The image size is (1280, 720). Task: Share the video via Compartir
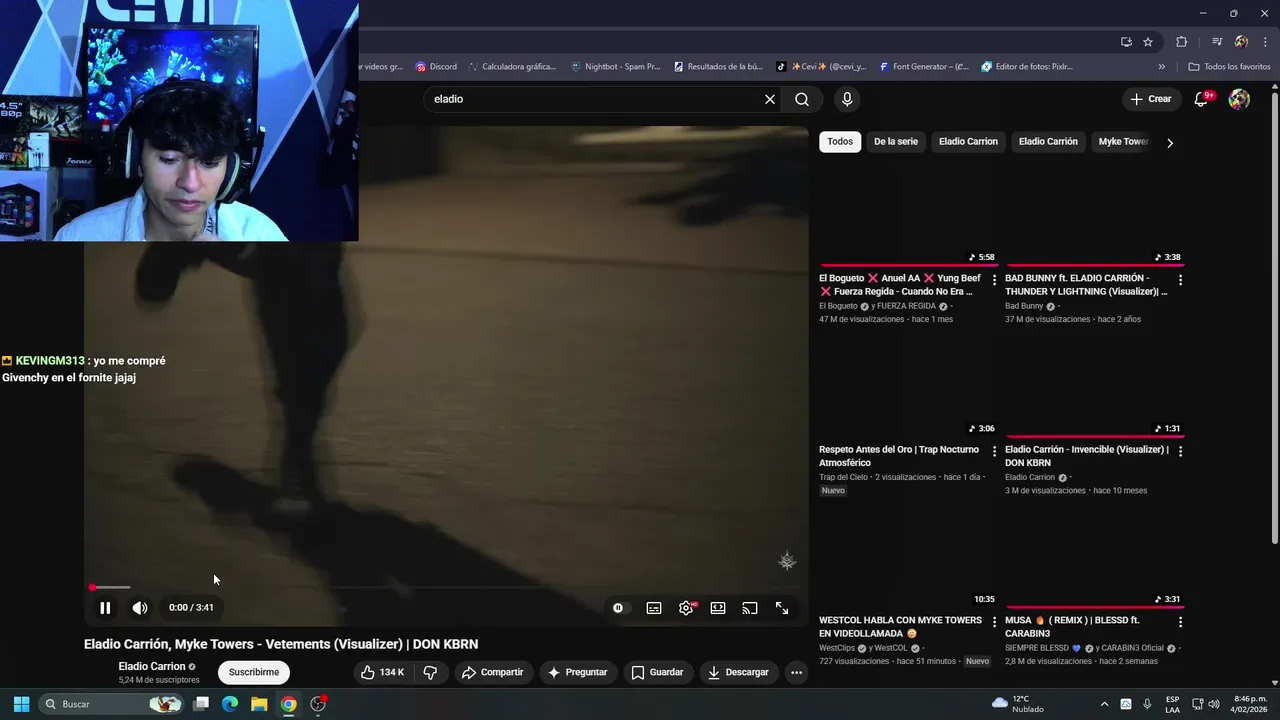tap(492, 673)
